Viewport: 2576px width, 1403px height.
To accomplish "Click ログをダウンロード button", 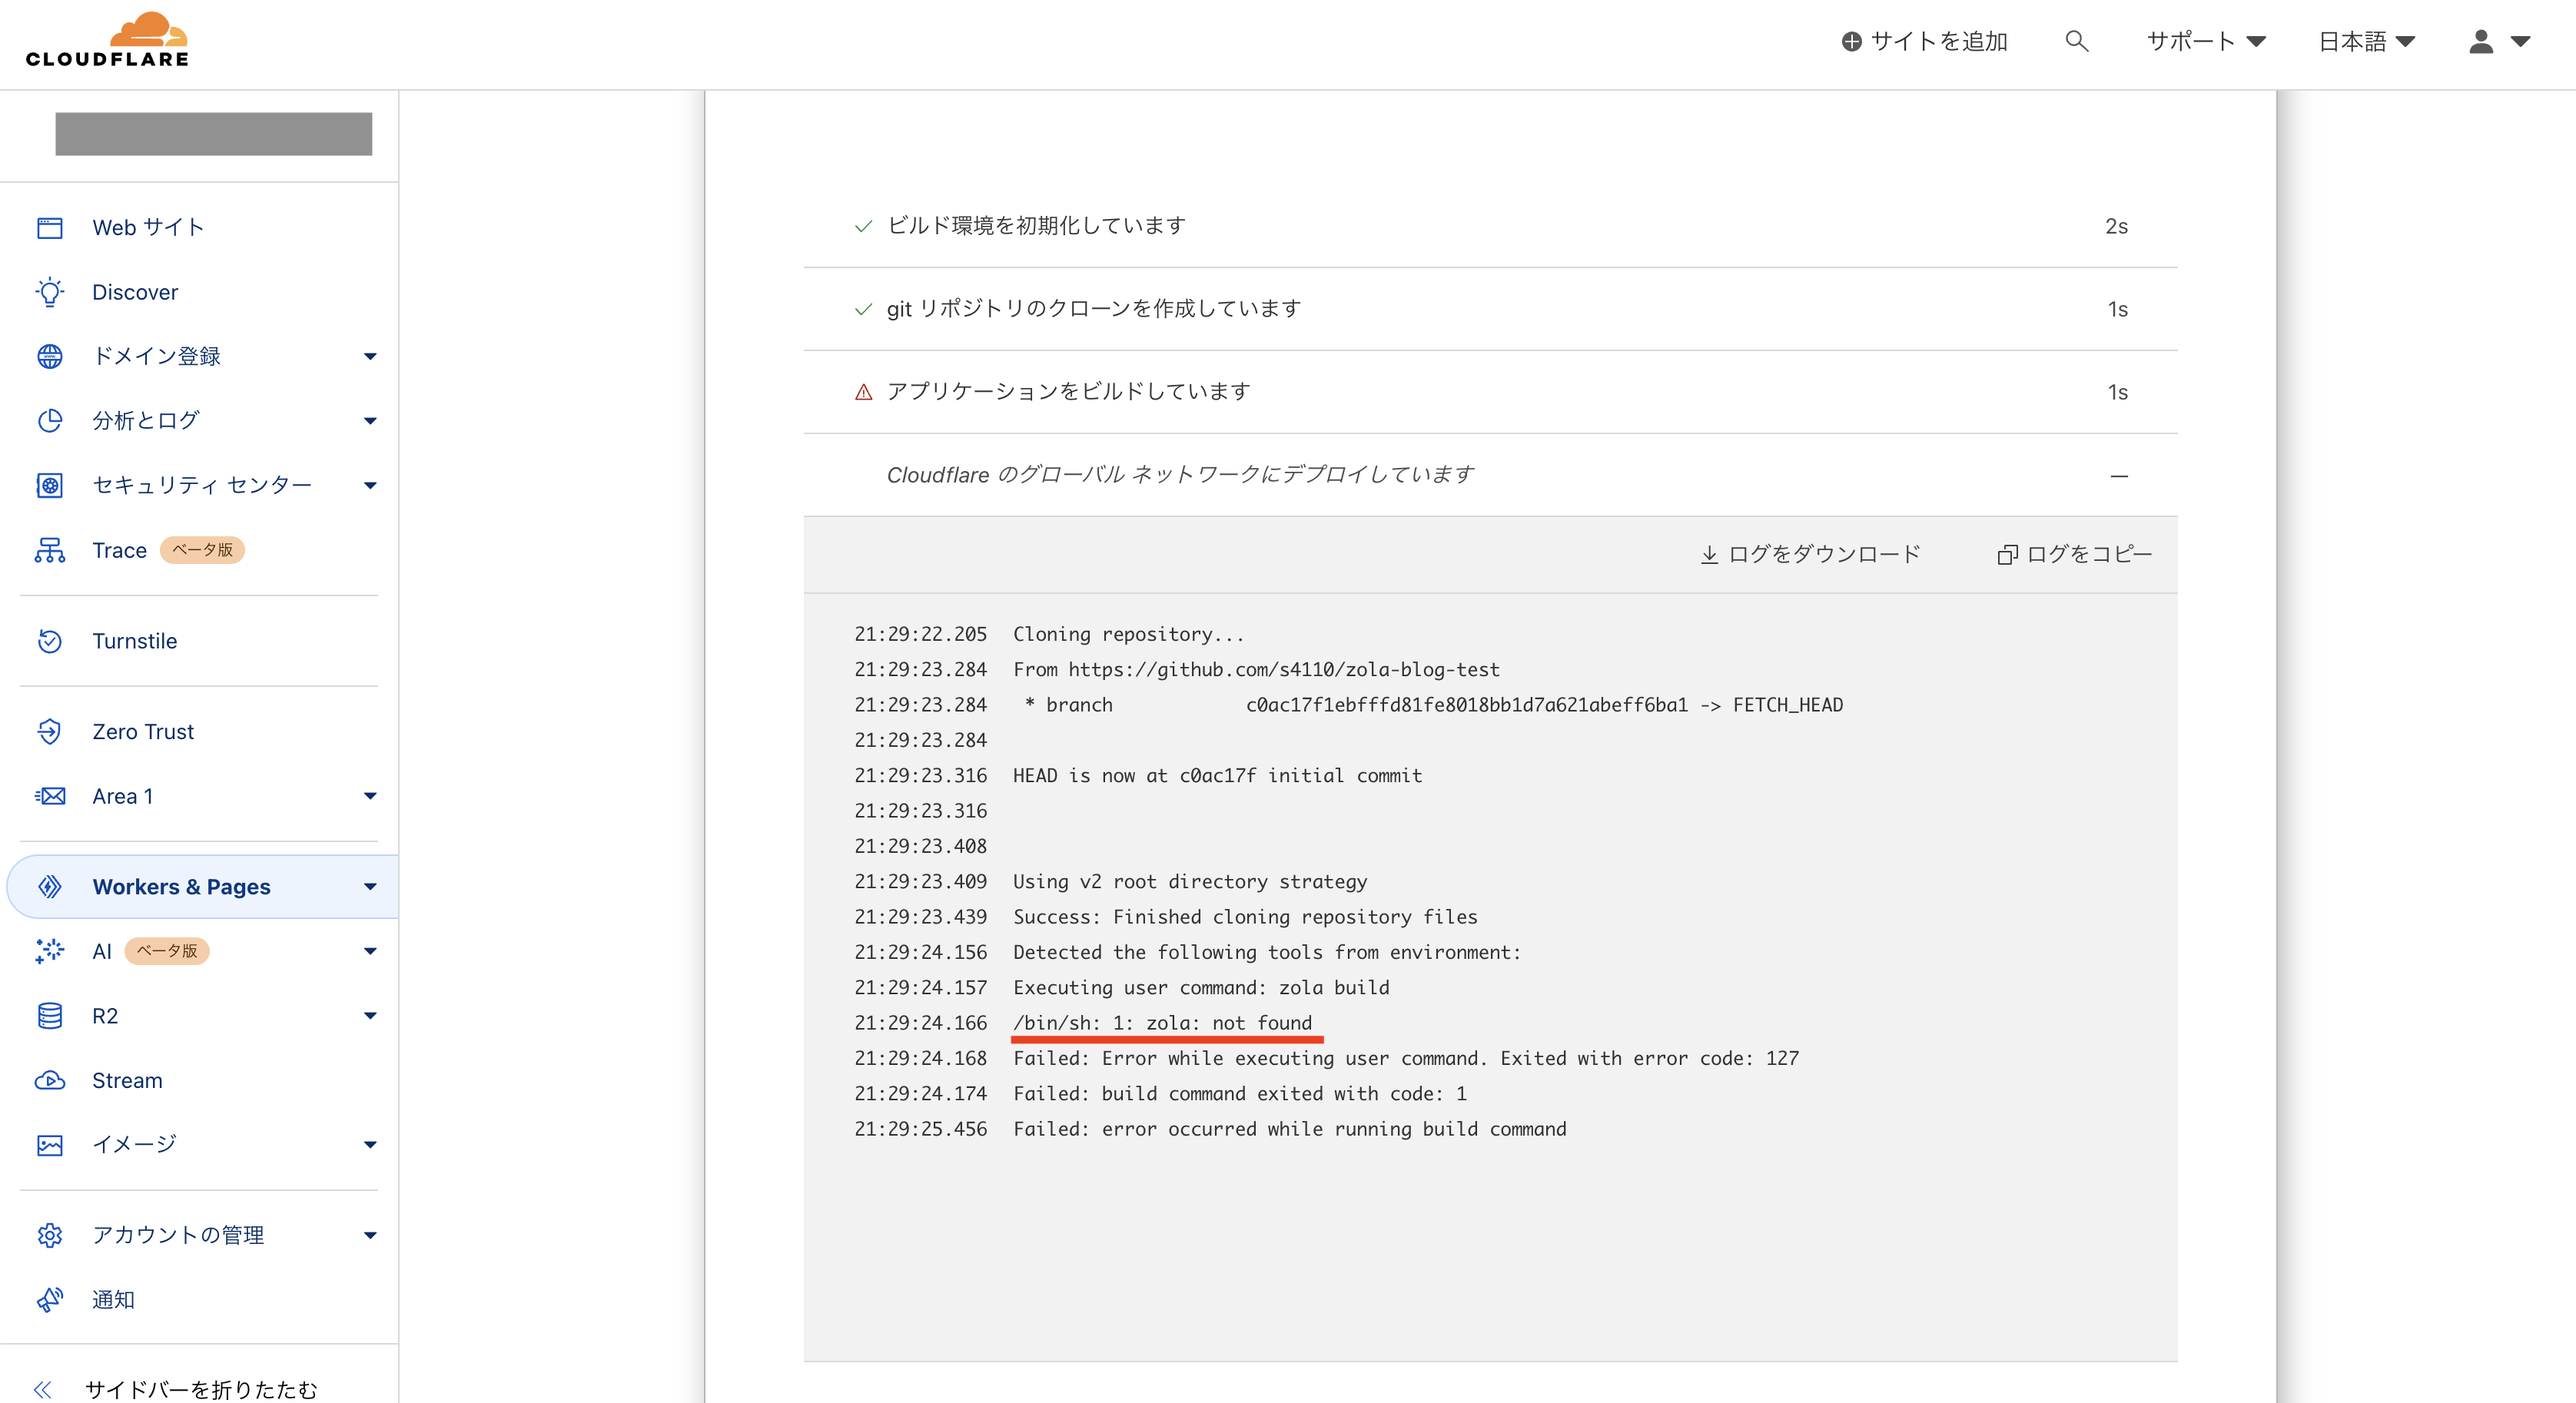I will pos(1811,554).
